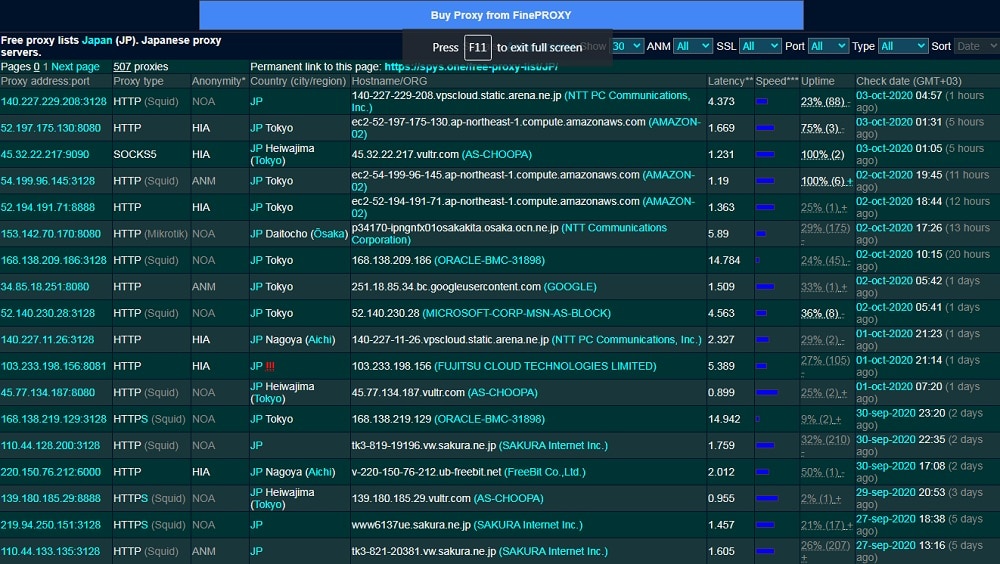1000x564 pixels.
Task: Open the ANM filter dropdown
Action: (693, 46)
